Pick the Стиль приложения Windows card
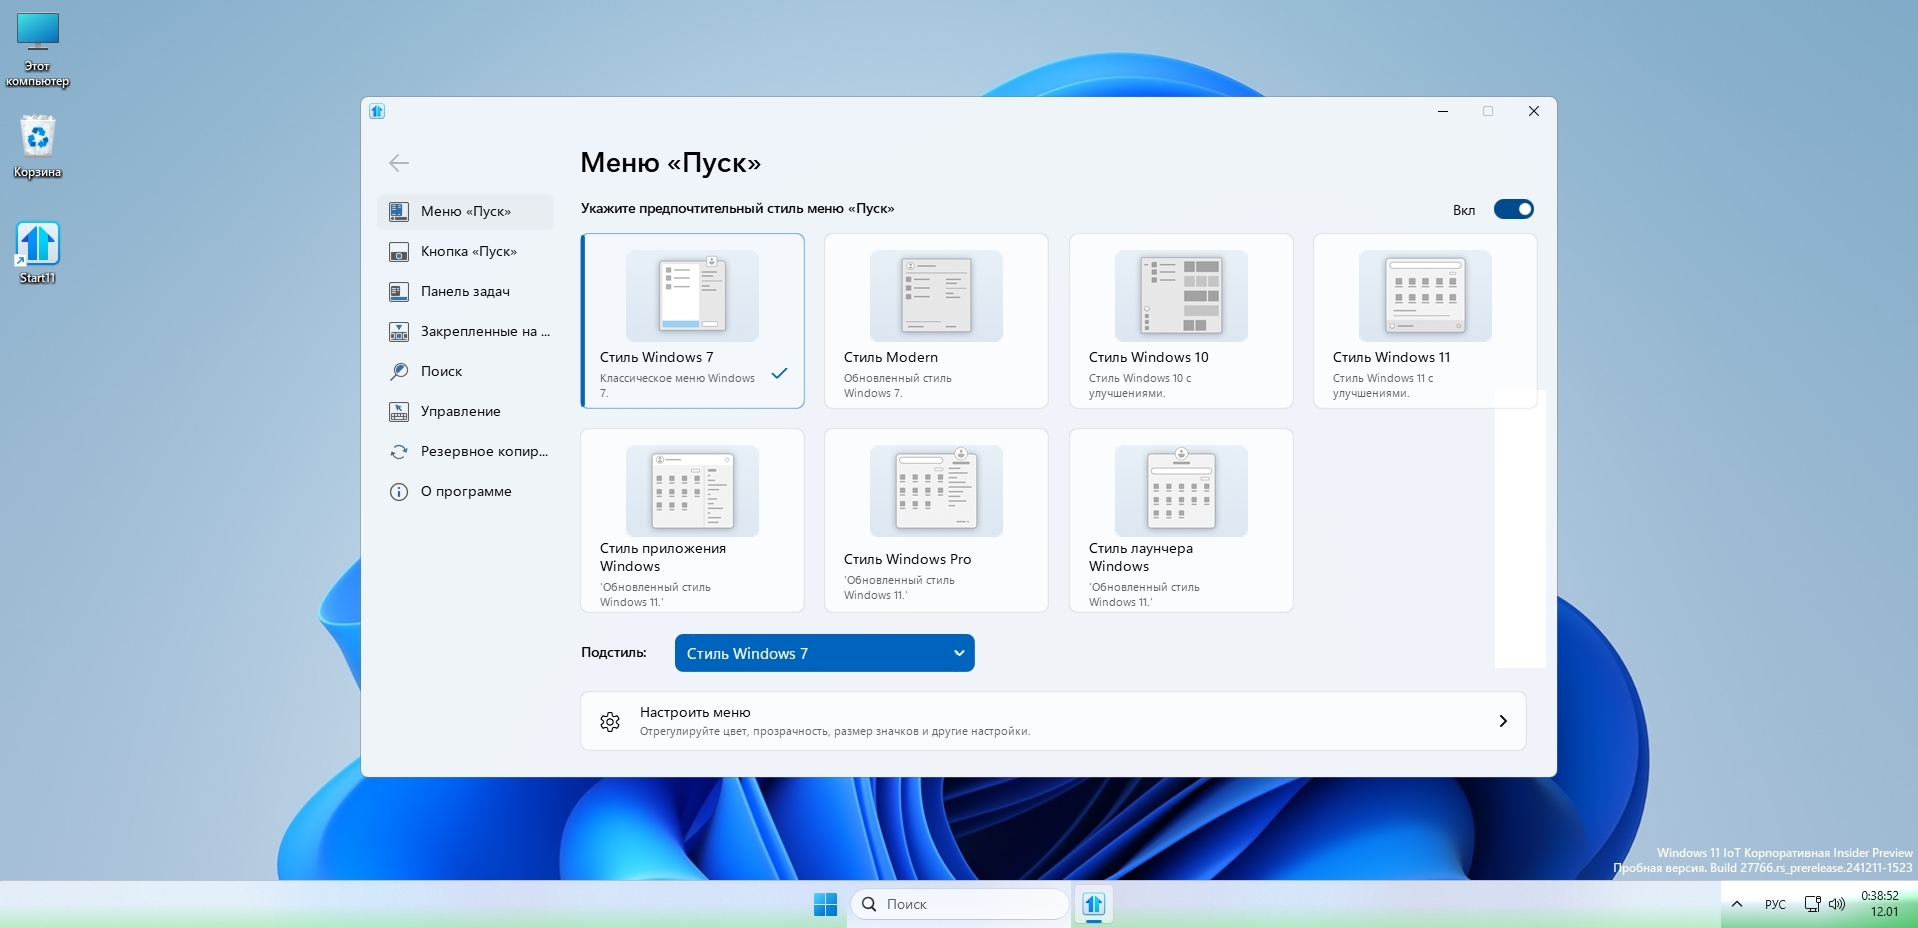Screen dimensions: 1918x928 tap(692, 520)
